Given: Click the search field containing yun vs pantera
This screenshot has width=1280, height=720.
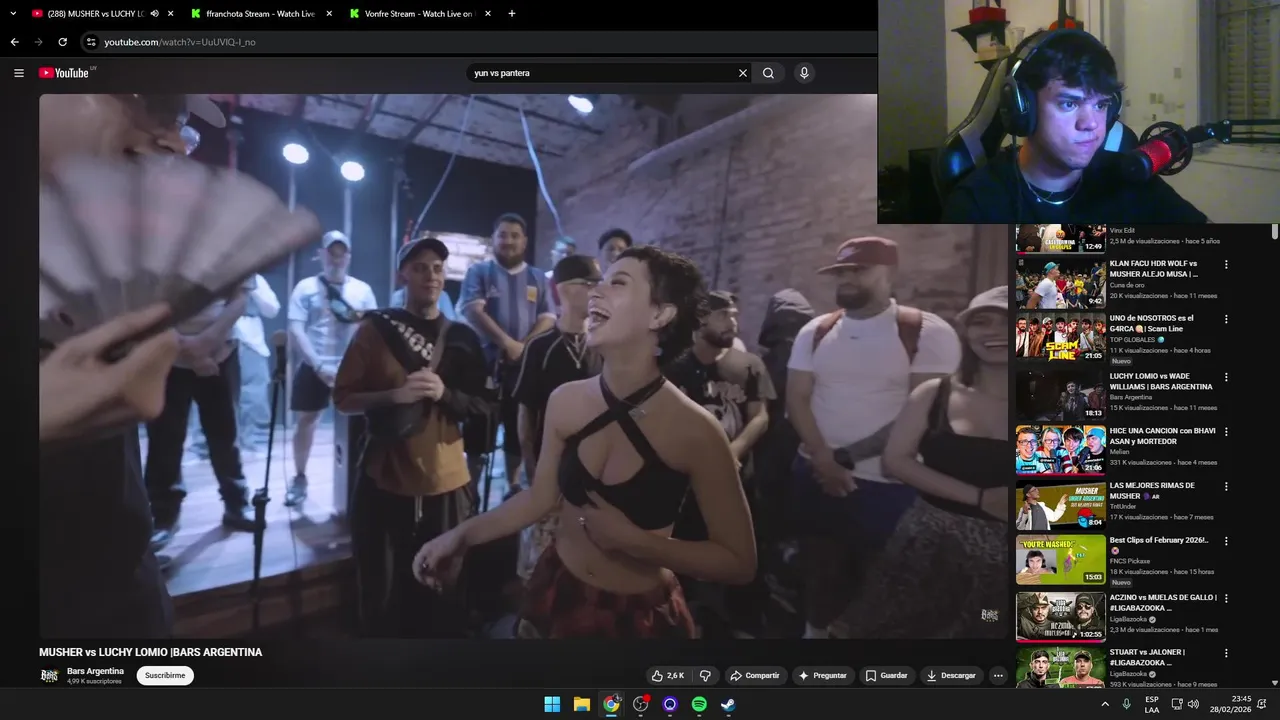Looking at the screenshot, I should coord(600,73).
